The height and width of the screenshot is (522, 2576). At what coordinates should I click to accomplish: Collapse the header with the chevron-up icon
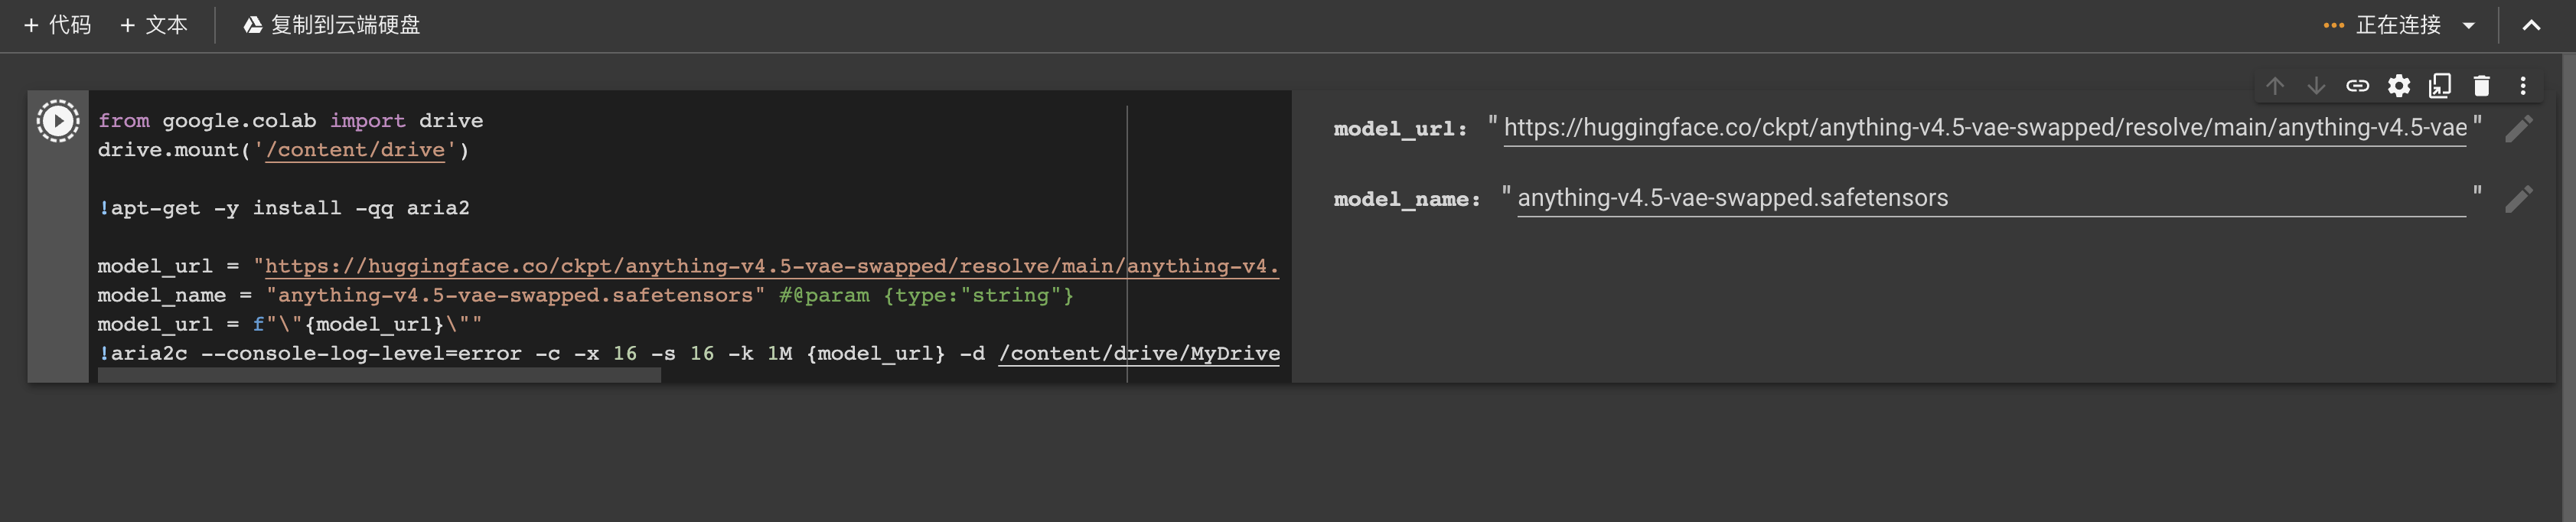(x=2531, y=26)
